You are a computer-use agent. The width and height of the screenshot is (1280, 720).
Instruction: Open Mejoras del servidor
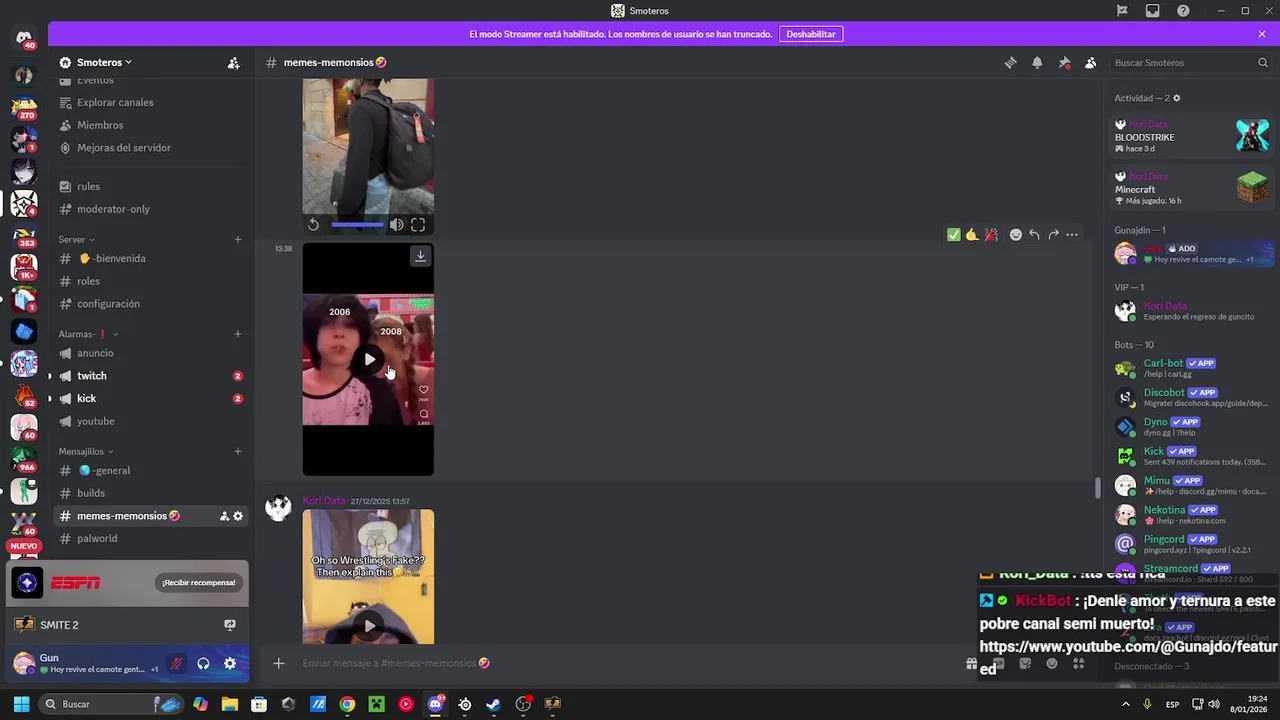(x=123, y=148)
